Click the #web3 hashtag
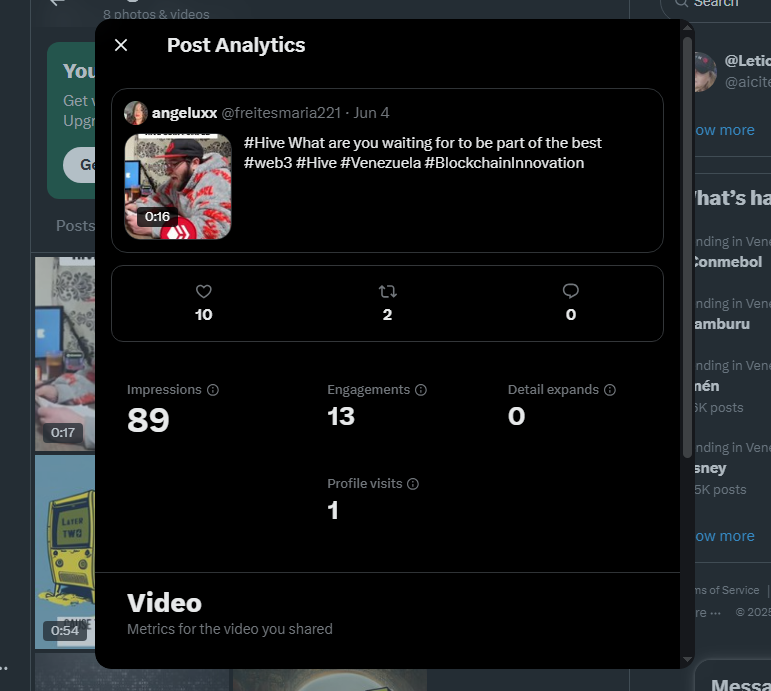Viewport: 771px width, 691px height. coord(268,163)
